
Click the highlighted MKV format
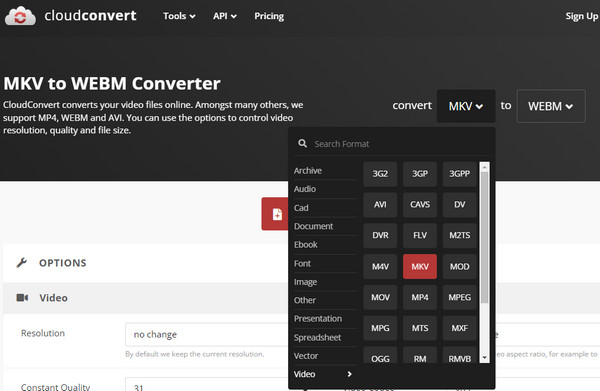click(x=420, y=266)
